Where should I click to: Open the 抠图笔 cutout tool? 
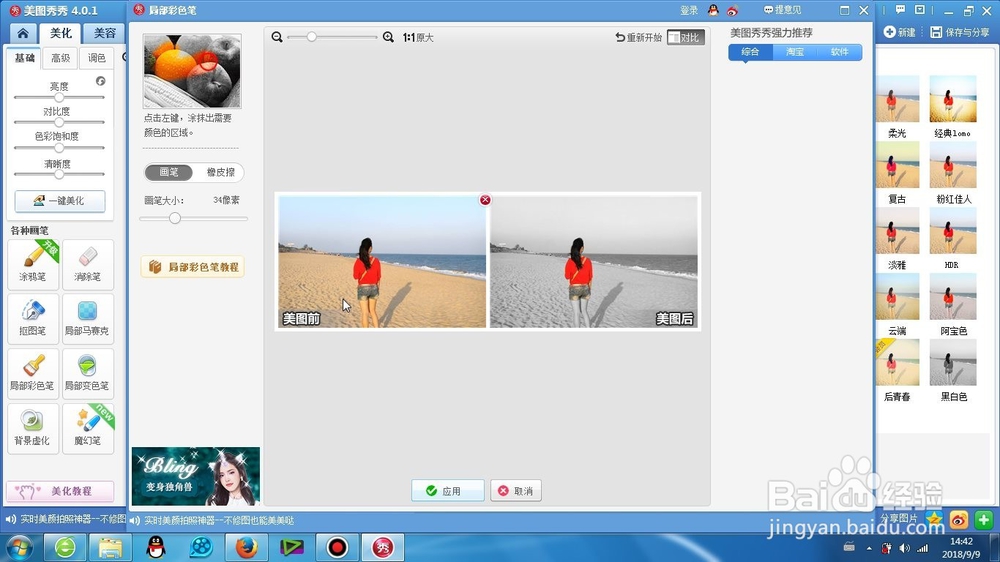(x=33, y=318)
